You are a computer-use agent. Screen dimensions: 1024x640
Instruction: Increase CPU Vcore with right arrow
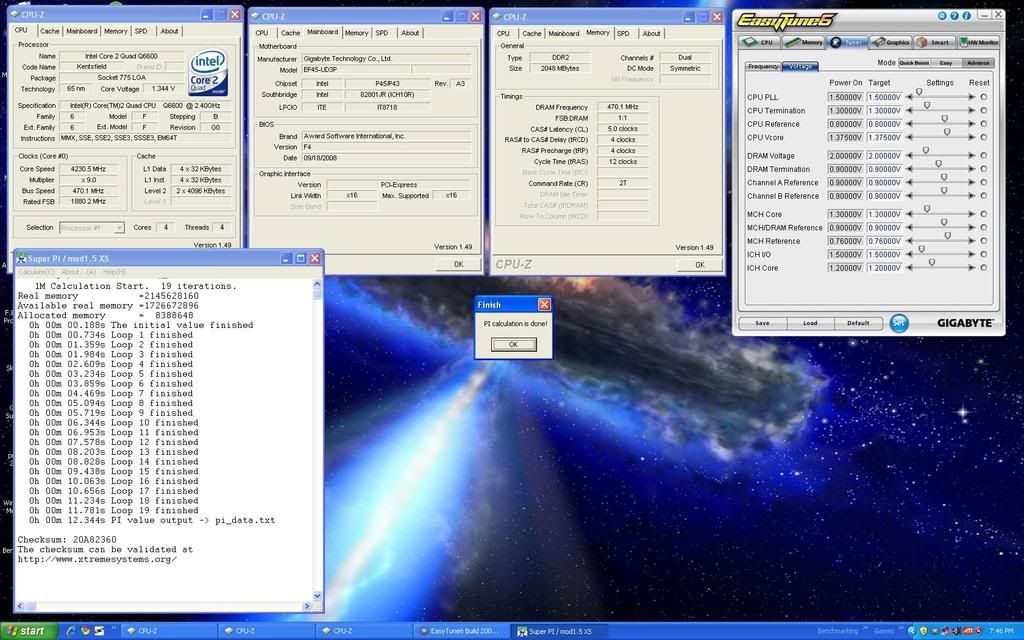tap(971, 137)
